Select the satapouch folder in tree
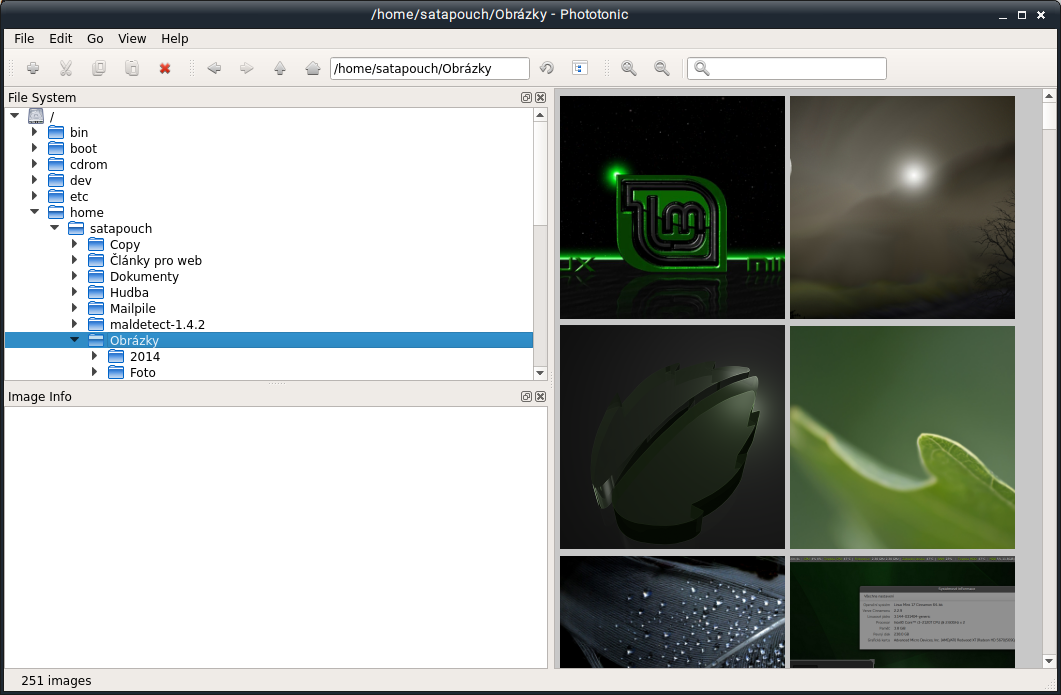The image size is (1061, 695). (x=121, y=229)
